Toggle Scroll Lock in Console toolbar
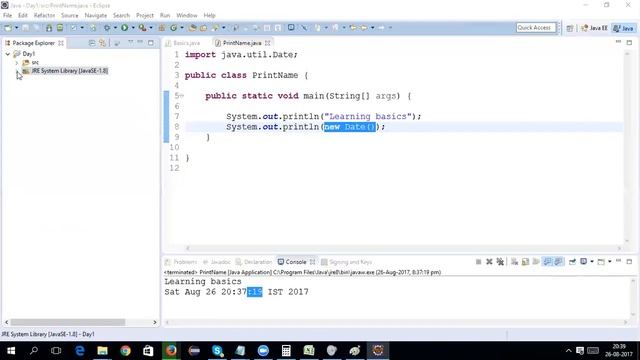 coord(525,262)
